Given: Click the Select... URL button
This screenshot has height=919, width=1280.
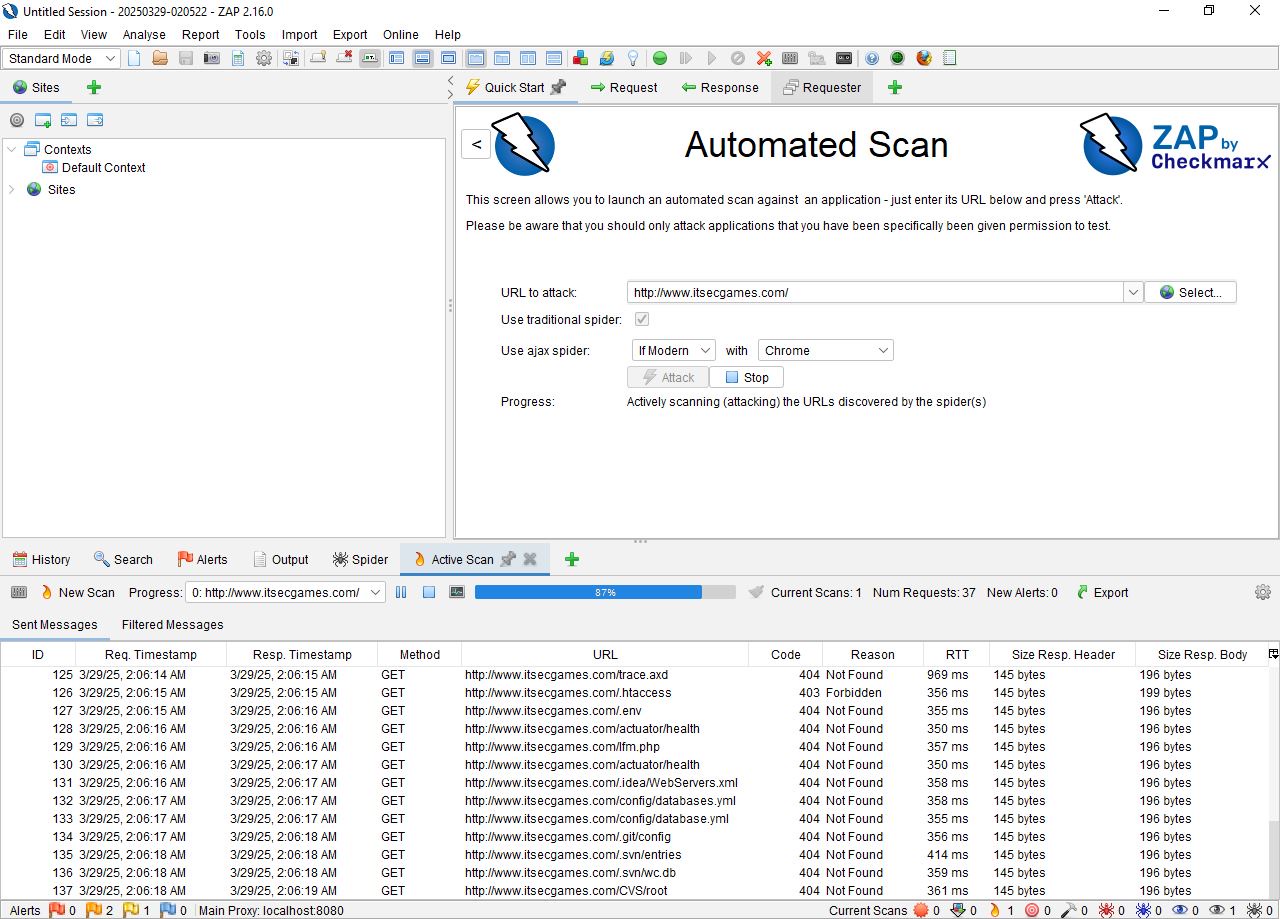Looking at the screenshot, I should (x=1190, y=292).
